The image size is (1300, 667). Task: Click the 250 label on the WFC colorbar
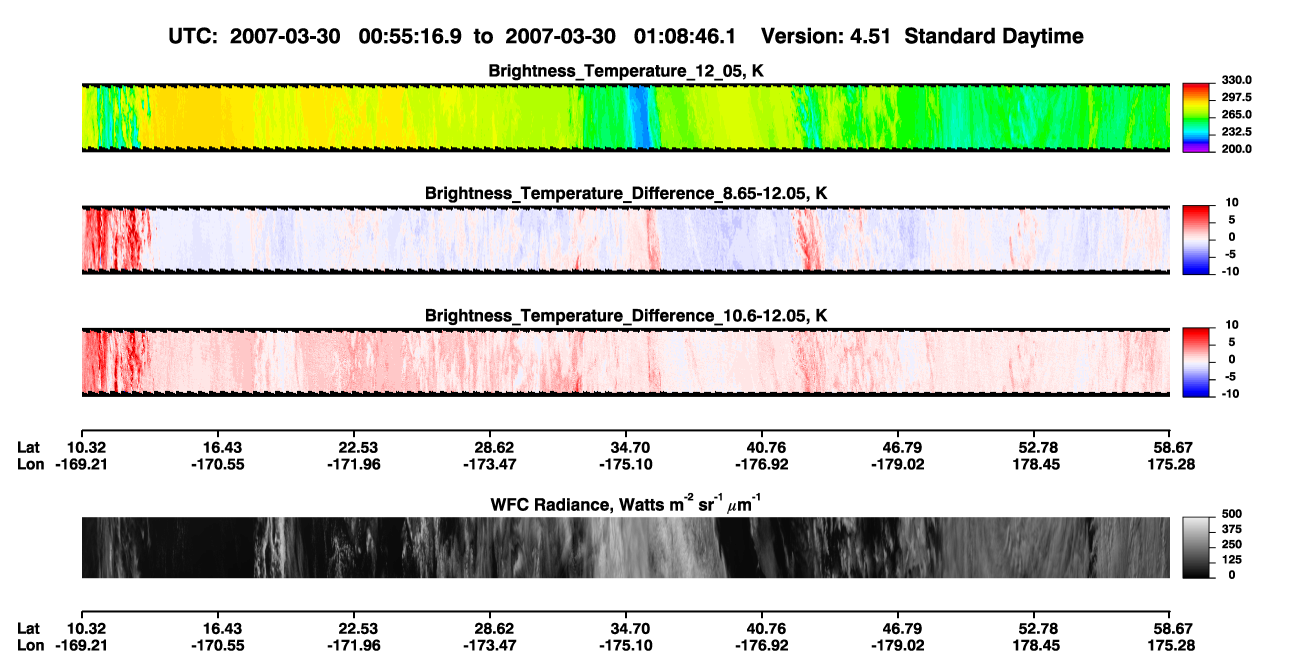1232,543
